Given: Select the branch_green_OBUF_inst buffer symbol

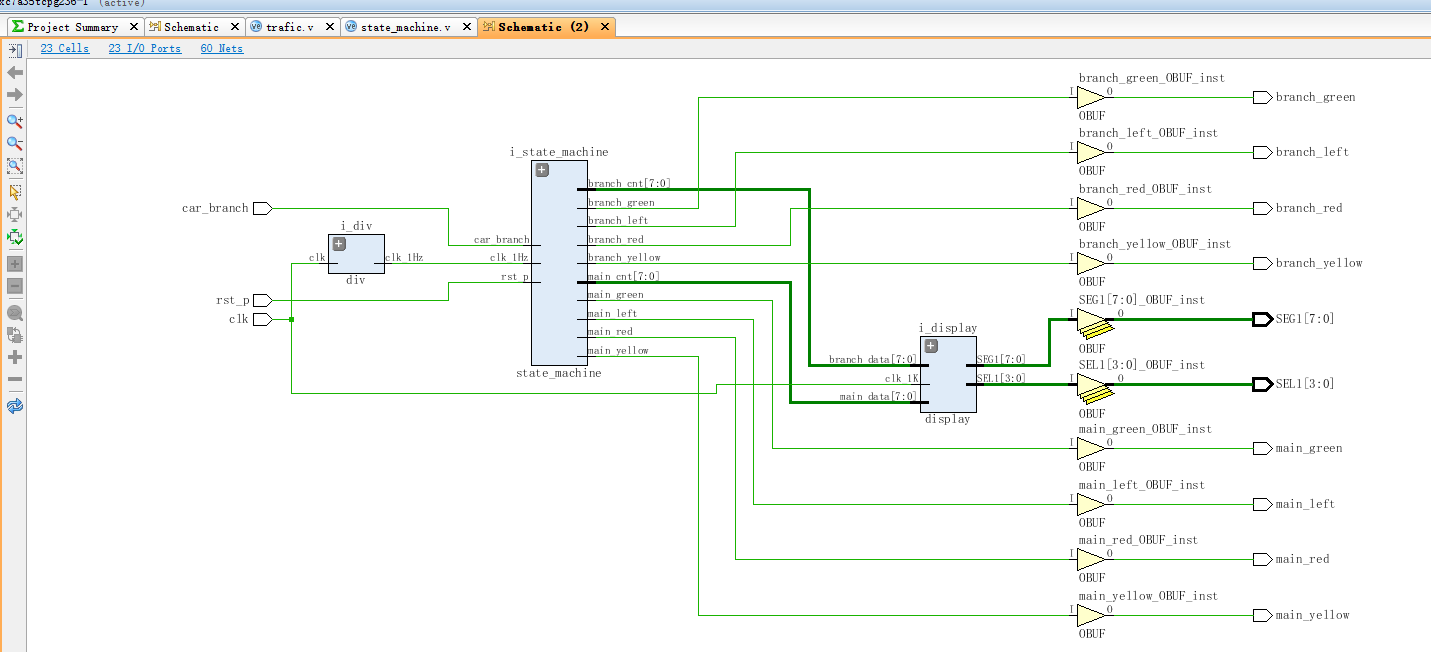Looking at the screenshot, I should [x=1091, y=97].
